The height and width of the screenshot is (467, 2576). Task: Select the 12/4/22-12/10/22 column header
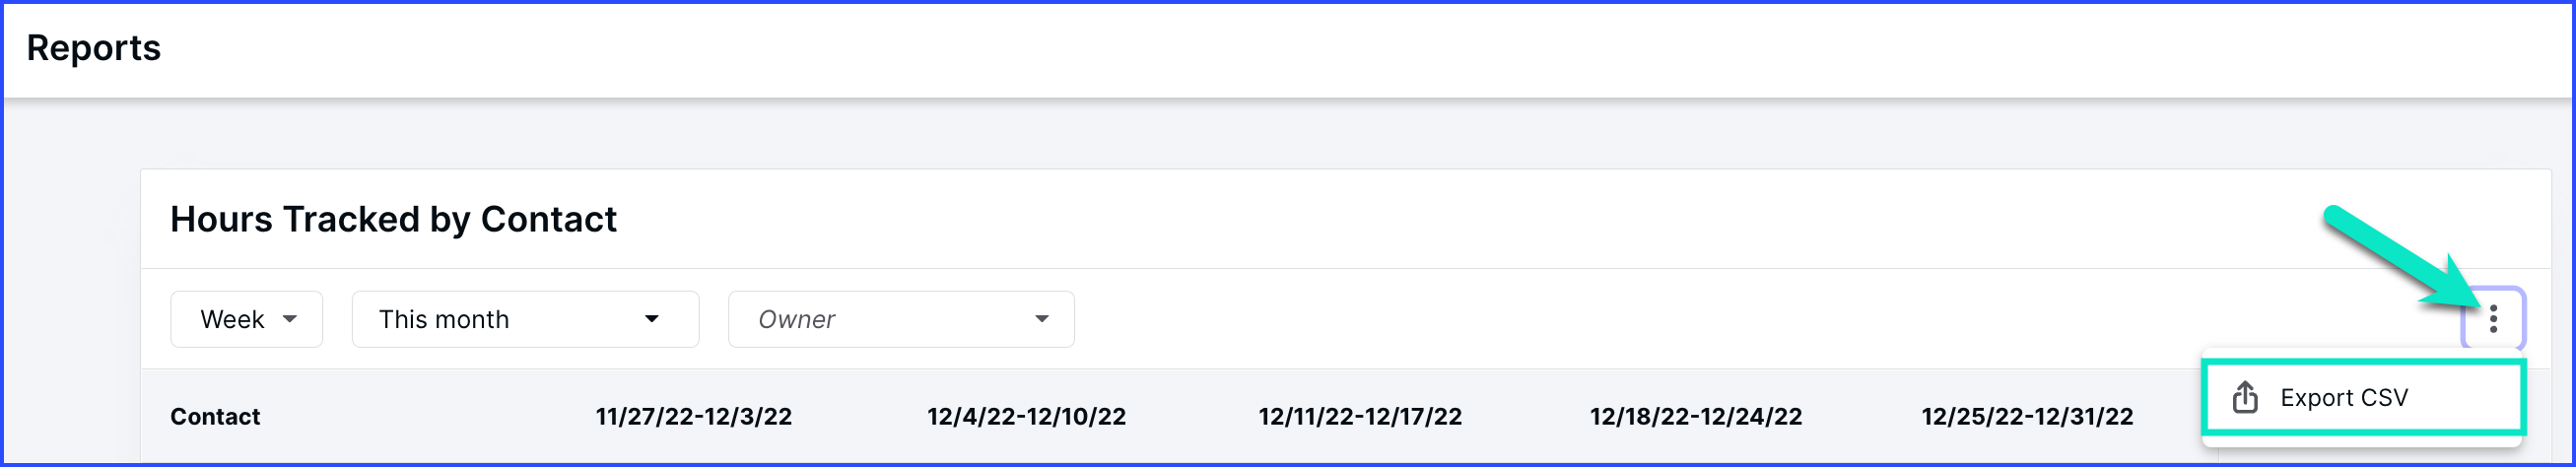click(1026, 416)
